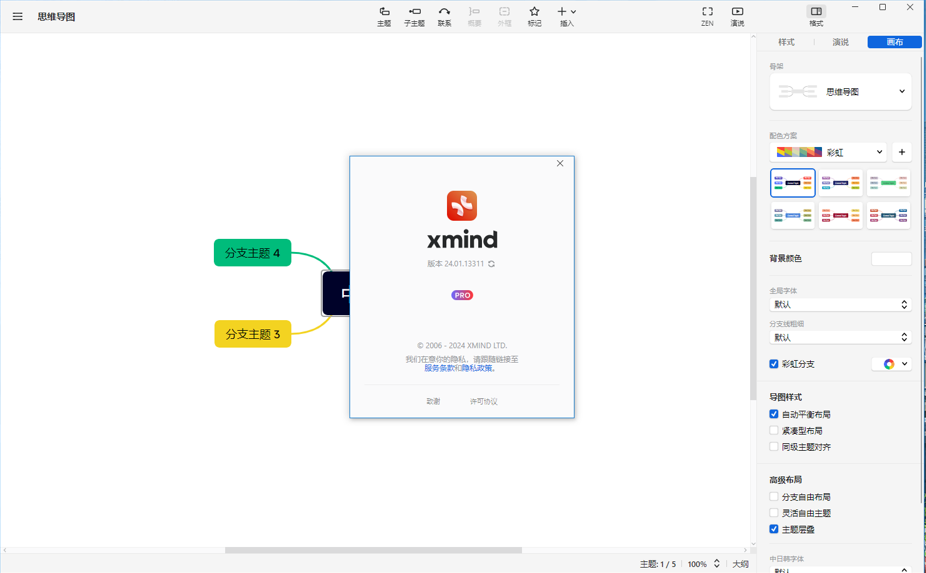Disable 主题层叠 checkbox
This screenshot has width=926, height=573.
(x=774, y=529)
